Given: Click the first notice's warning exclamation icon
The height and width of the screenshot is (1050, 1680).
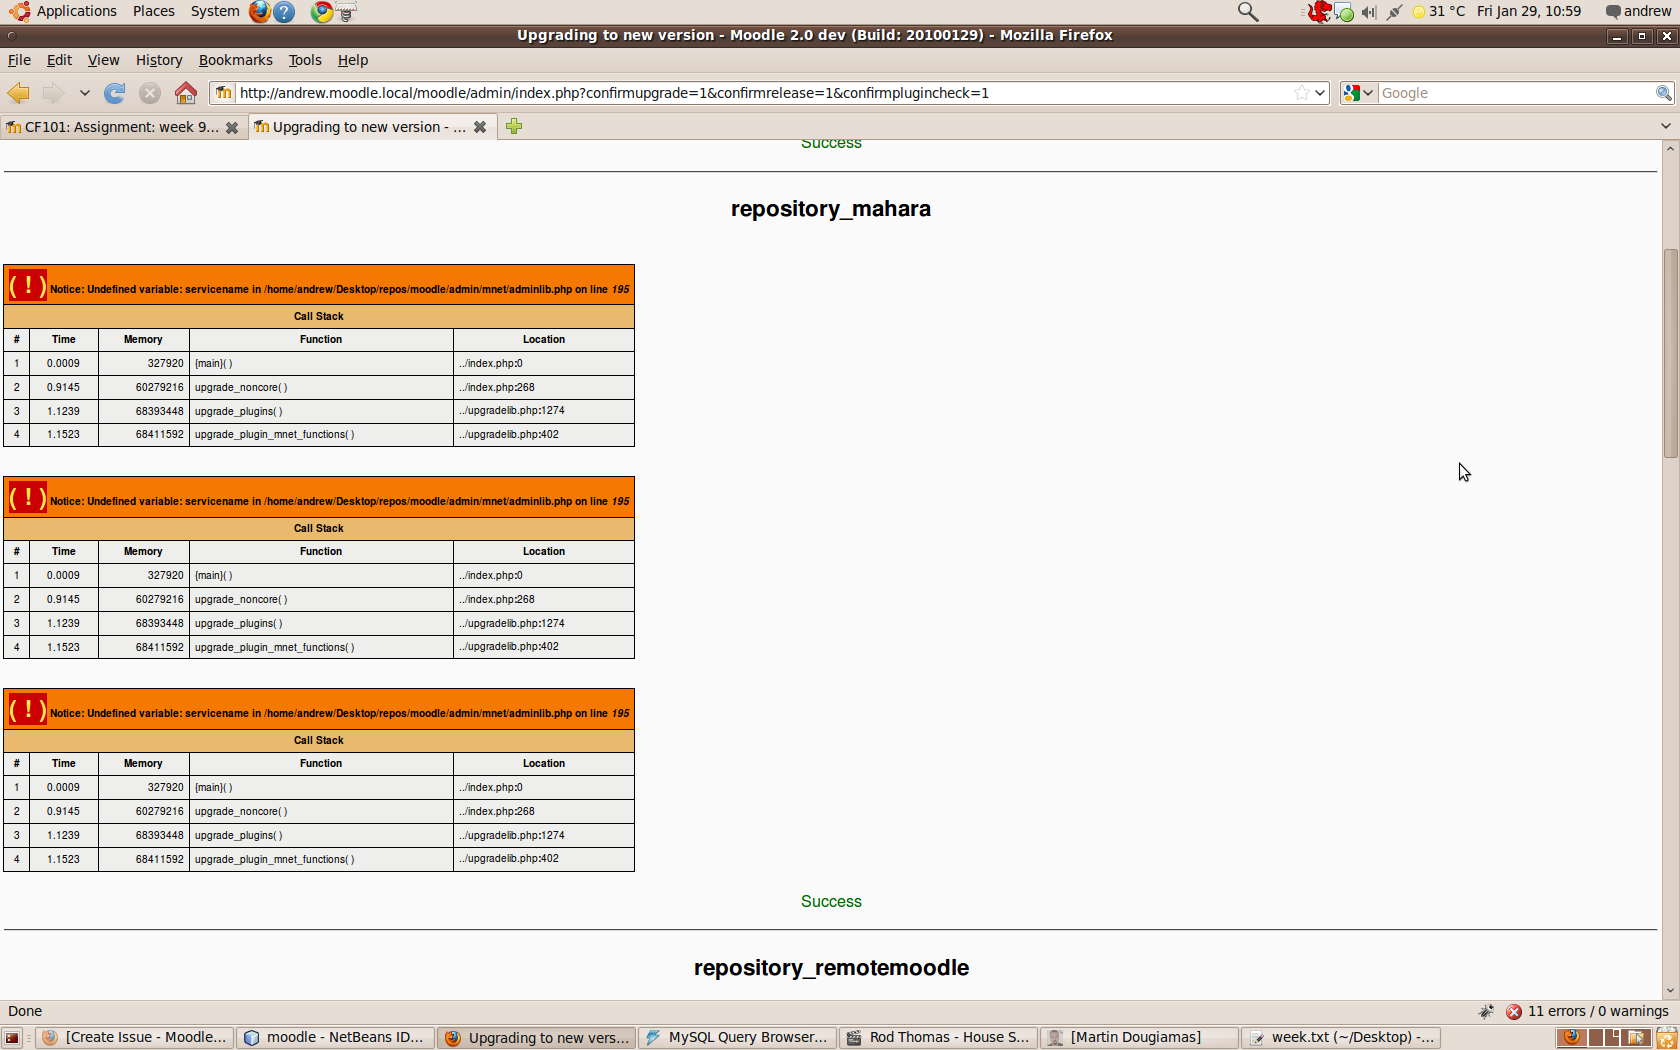Looking at the screenshot, I should click(x=28, y=286).
